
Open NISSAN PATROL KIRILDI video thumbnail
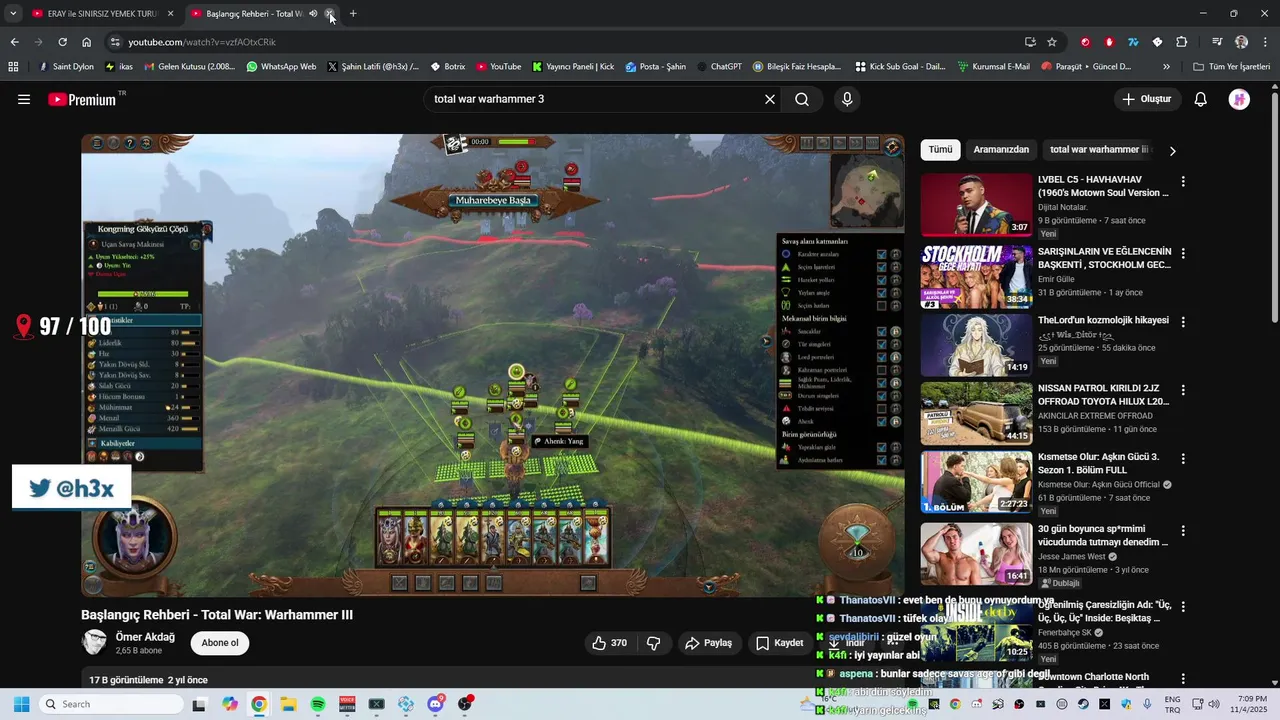pyautogui.click(x=976, y=413)
